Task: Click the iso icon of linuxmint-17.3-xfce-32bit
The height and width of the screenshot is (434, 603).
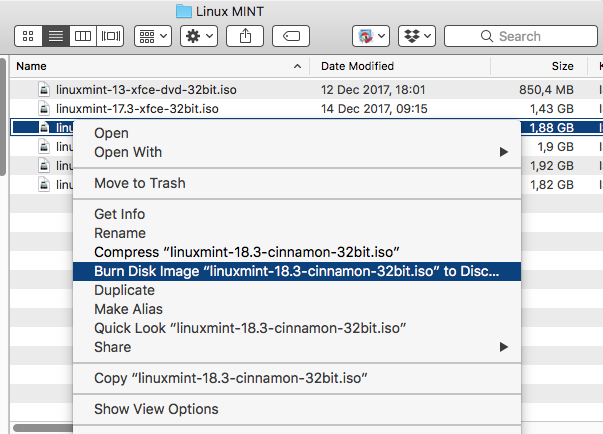Action: (x=44, y=109)
